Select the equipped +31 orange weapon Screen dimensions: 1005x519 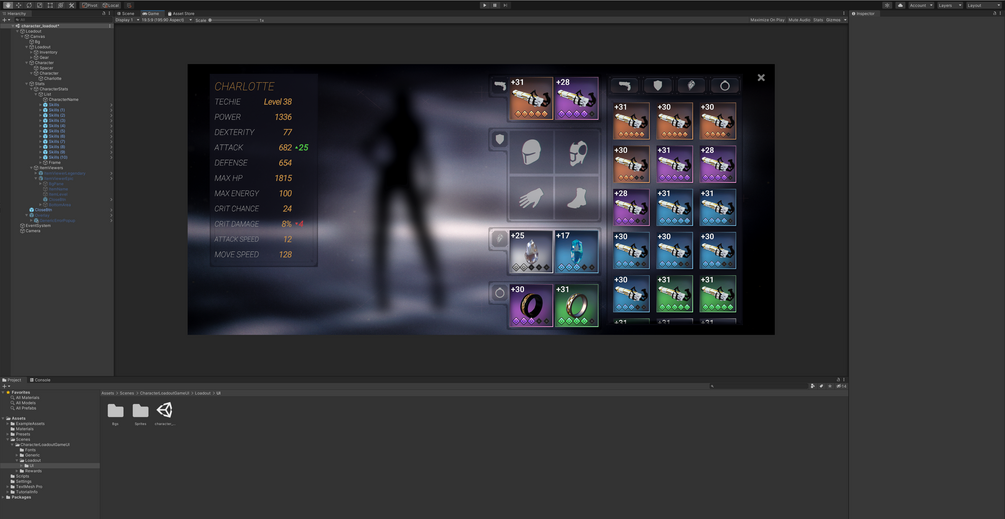pos(531,99)
